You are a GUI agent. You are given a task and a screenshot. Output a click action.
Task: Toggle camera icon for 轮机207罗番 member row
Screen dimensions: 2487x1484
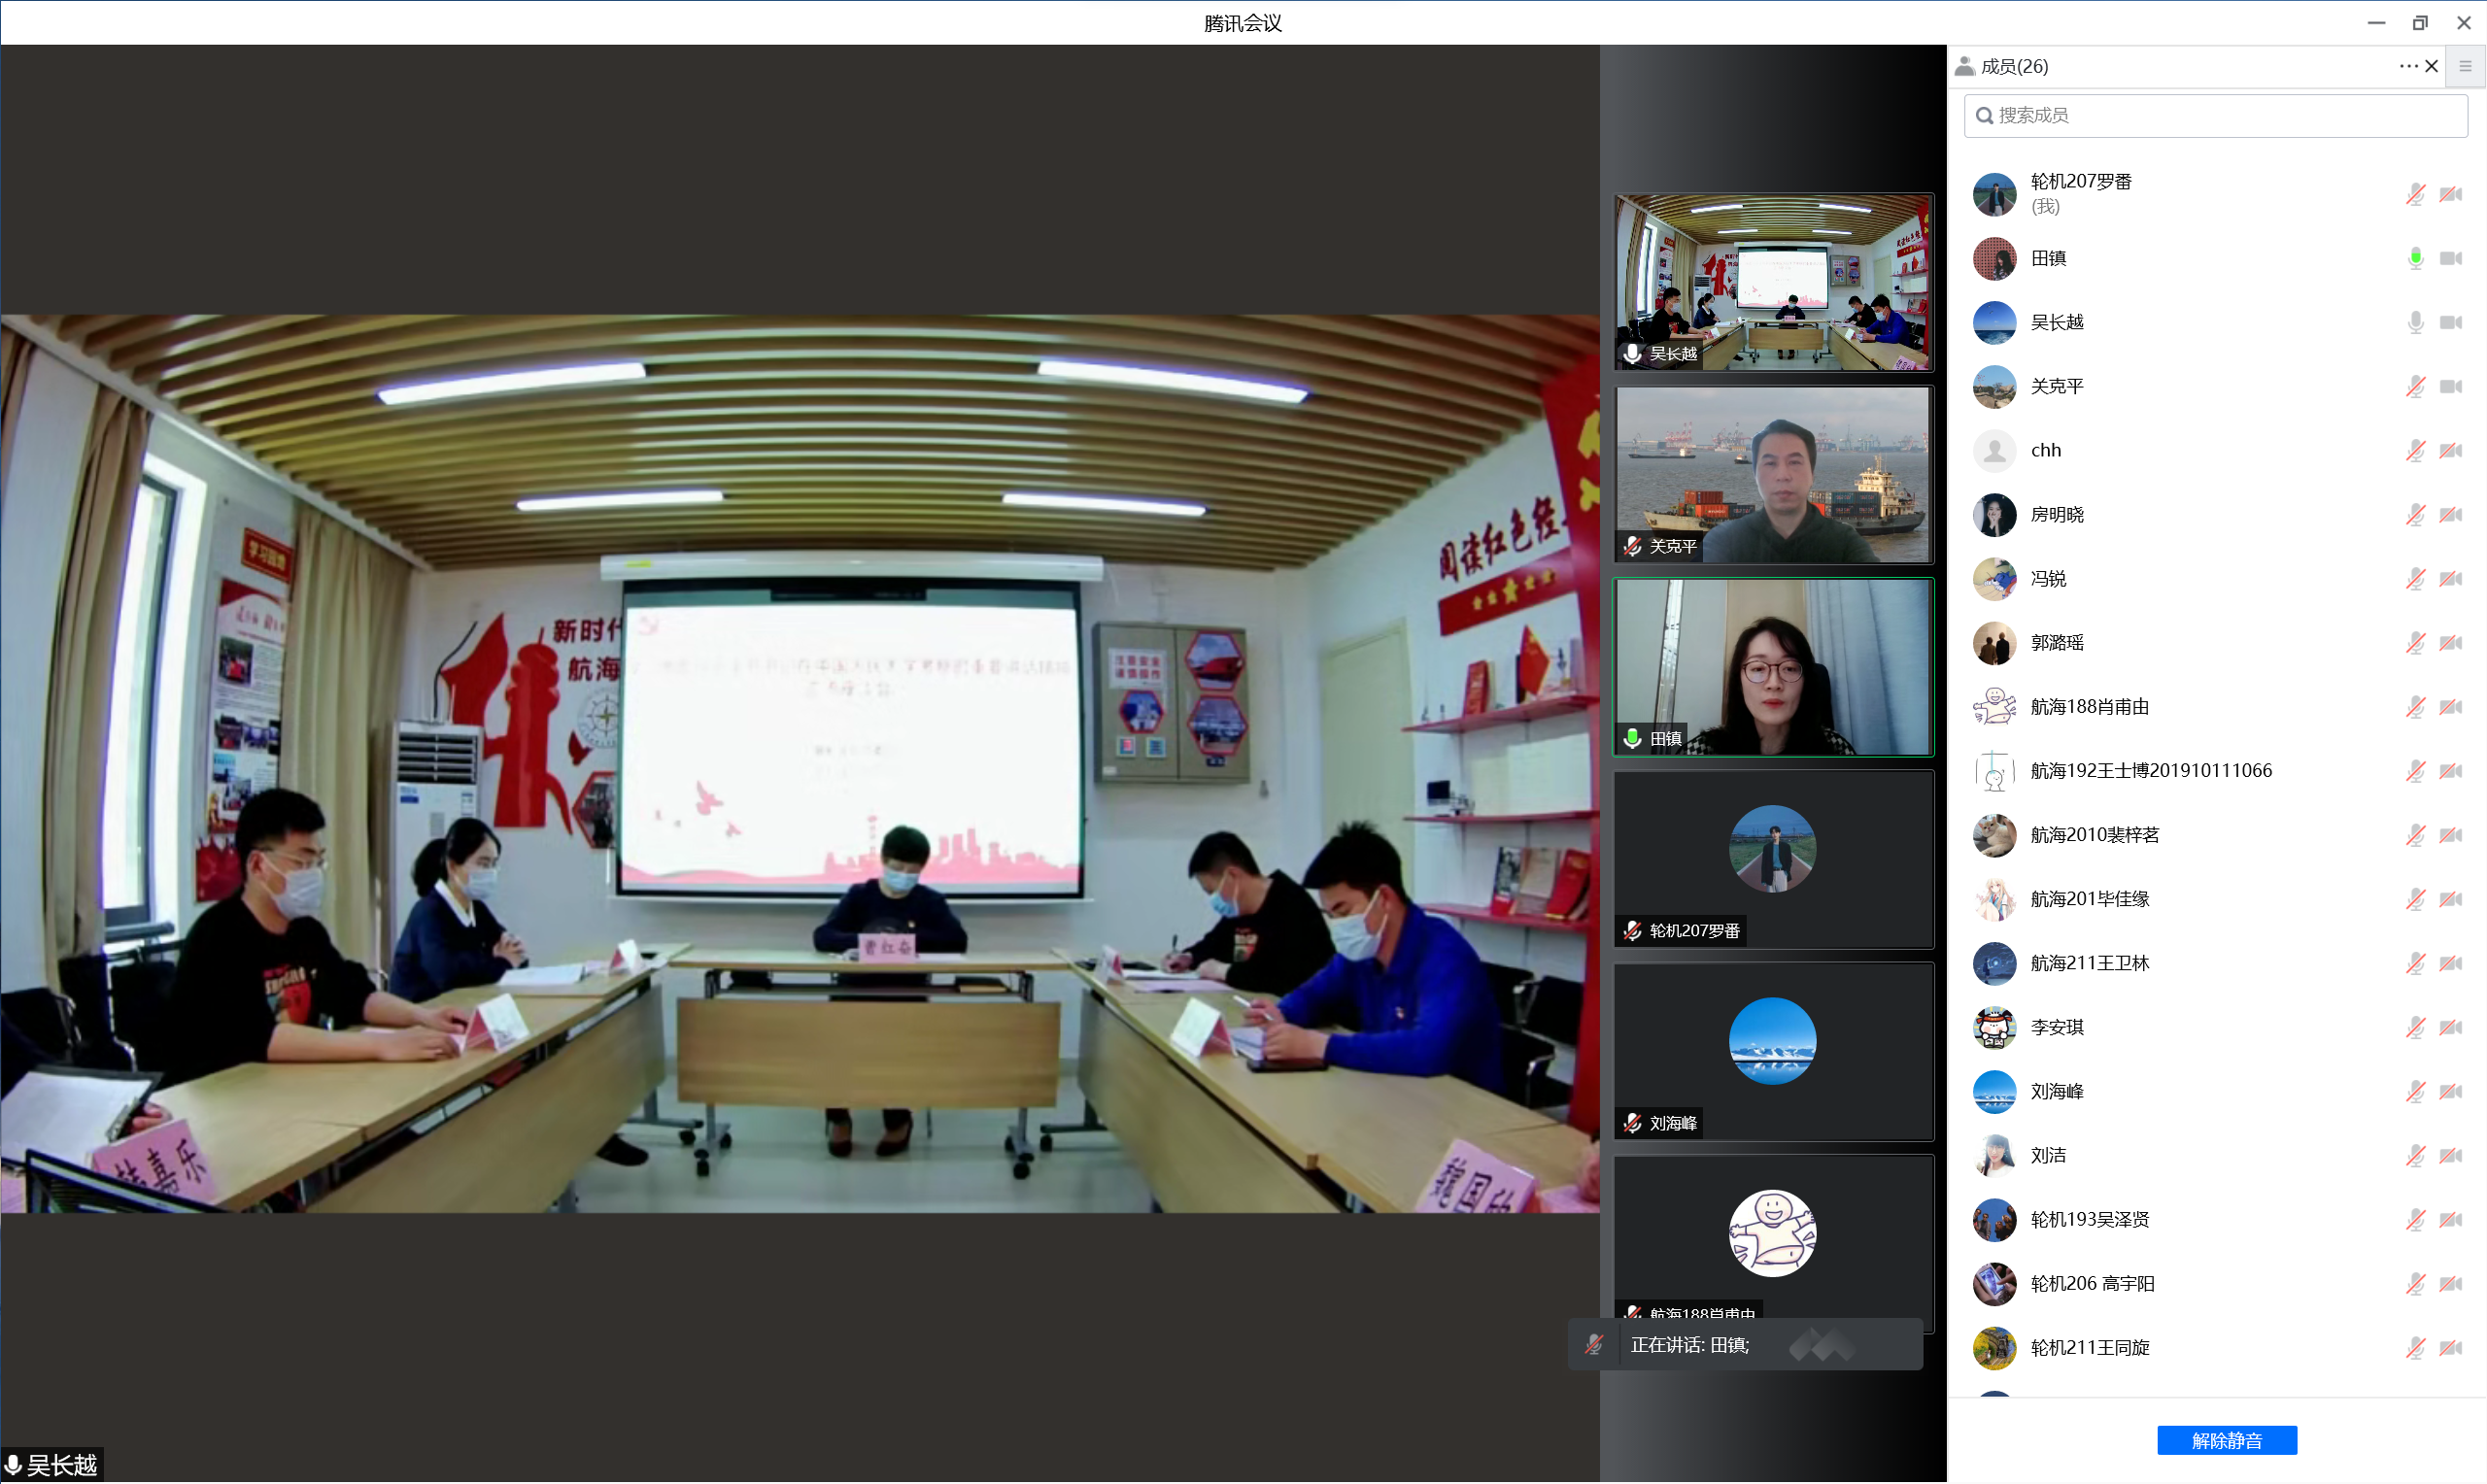[2450, 194]
